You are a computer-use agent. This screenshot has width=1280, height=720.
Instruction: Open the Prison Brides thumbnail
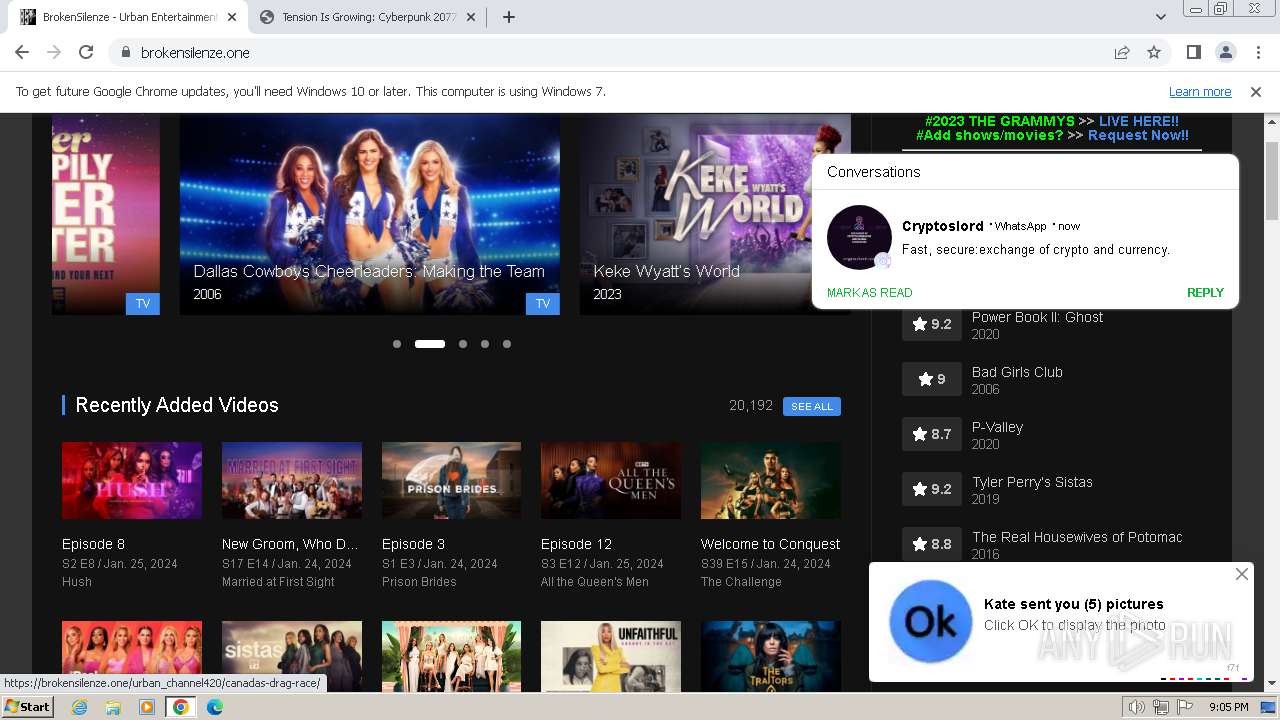451,481
